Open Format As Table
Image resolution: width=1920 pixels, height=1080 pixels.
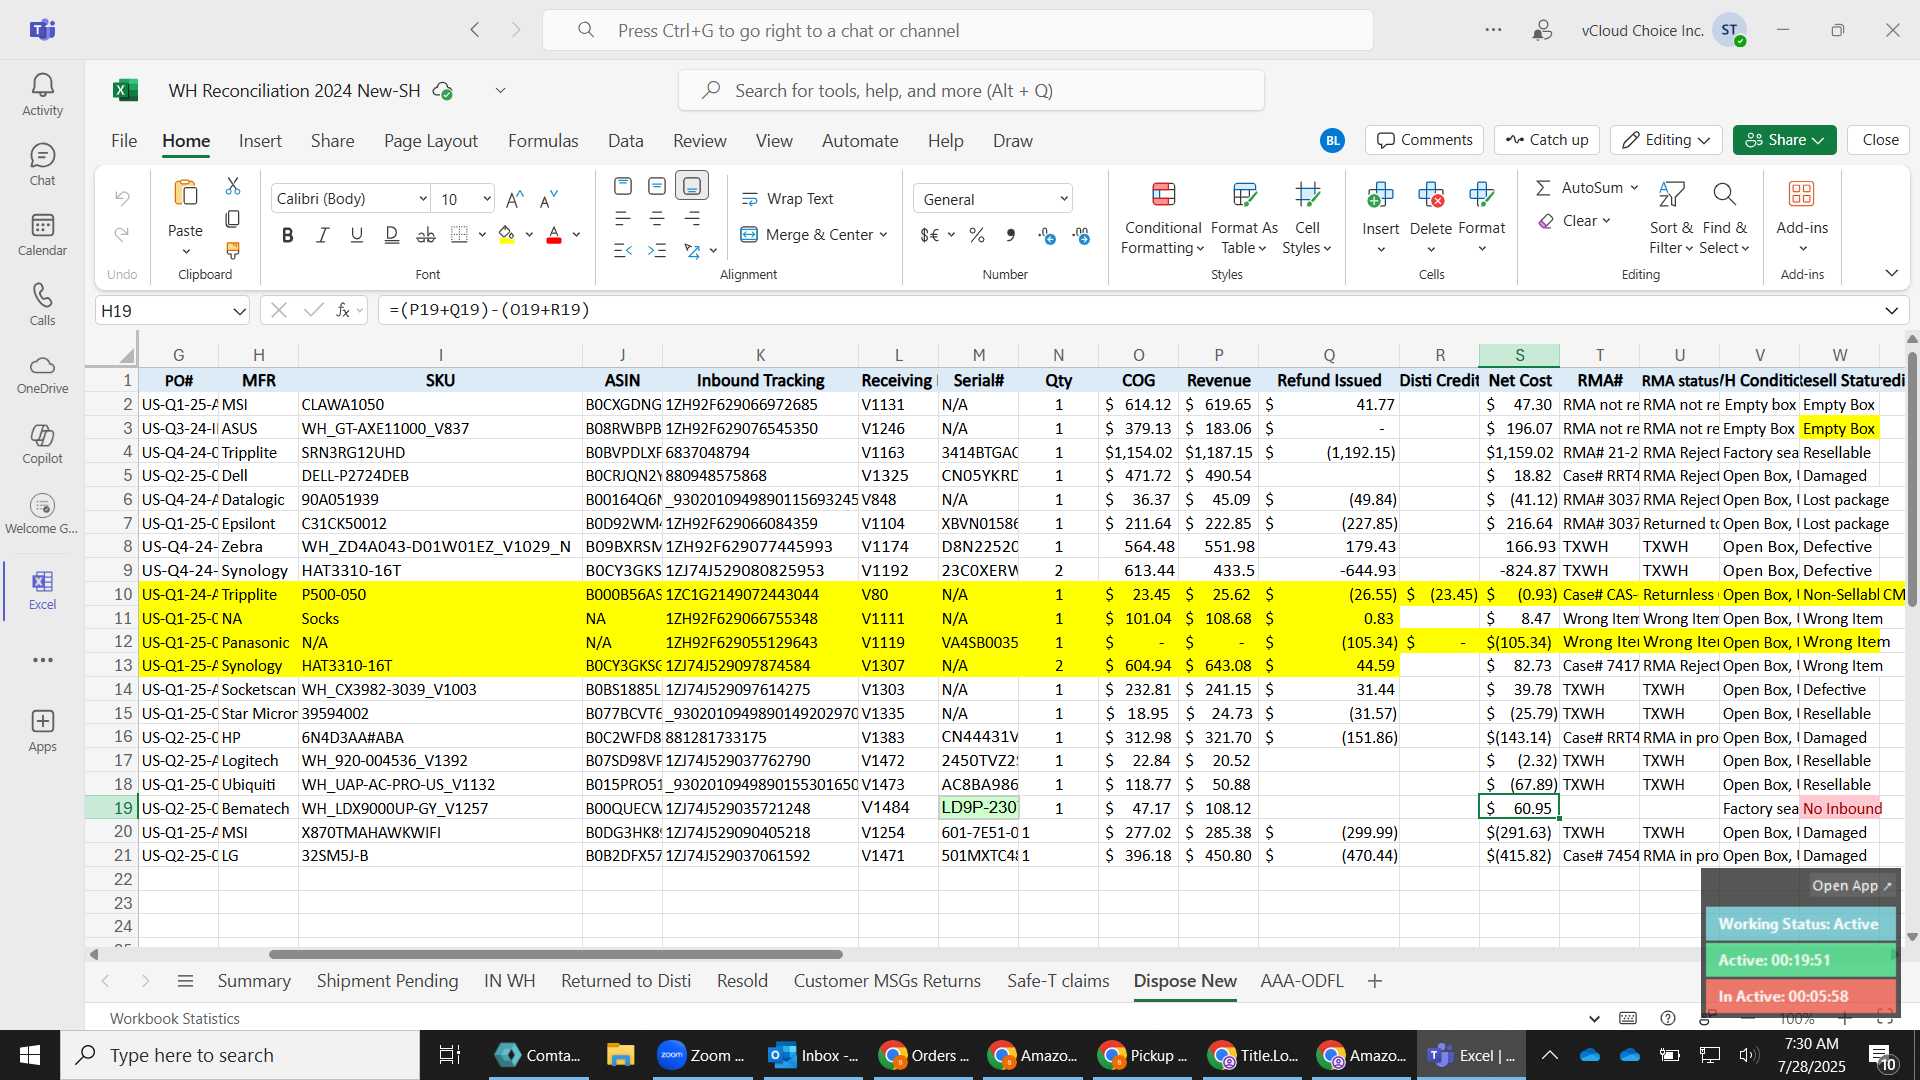pos(1244,218)
